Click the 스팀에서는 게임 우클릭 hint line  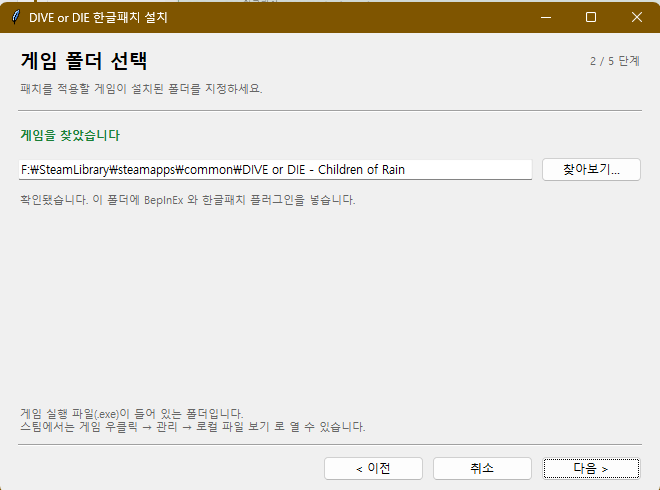pyautogui.click(x=193, y=427)
